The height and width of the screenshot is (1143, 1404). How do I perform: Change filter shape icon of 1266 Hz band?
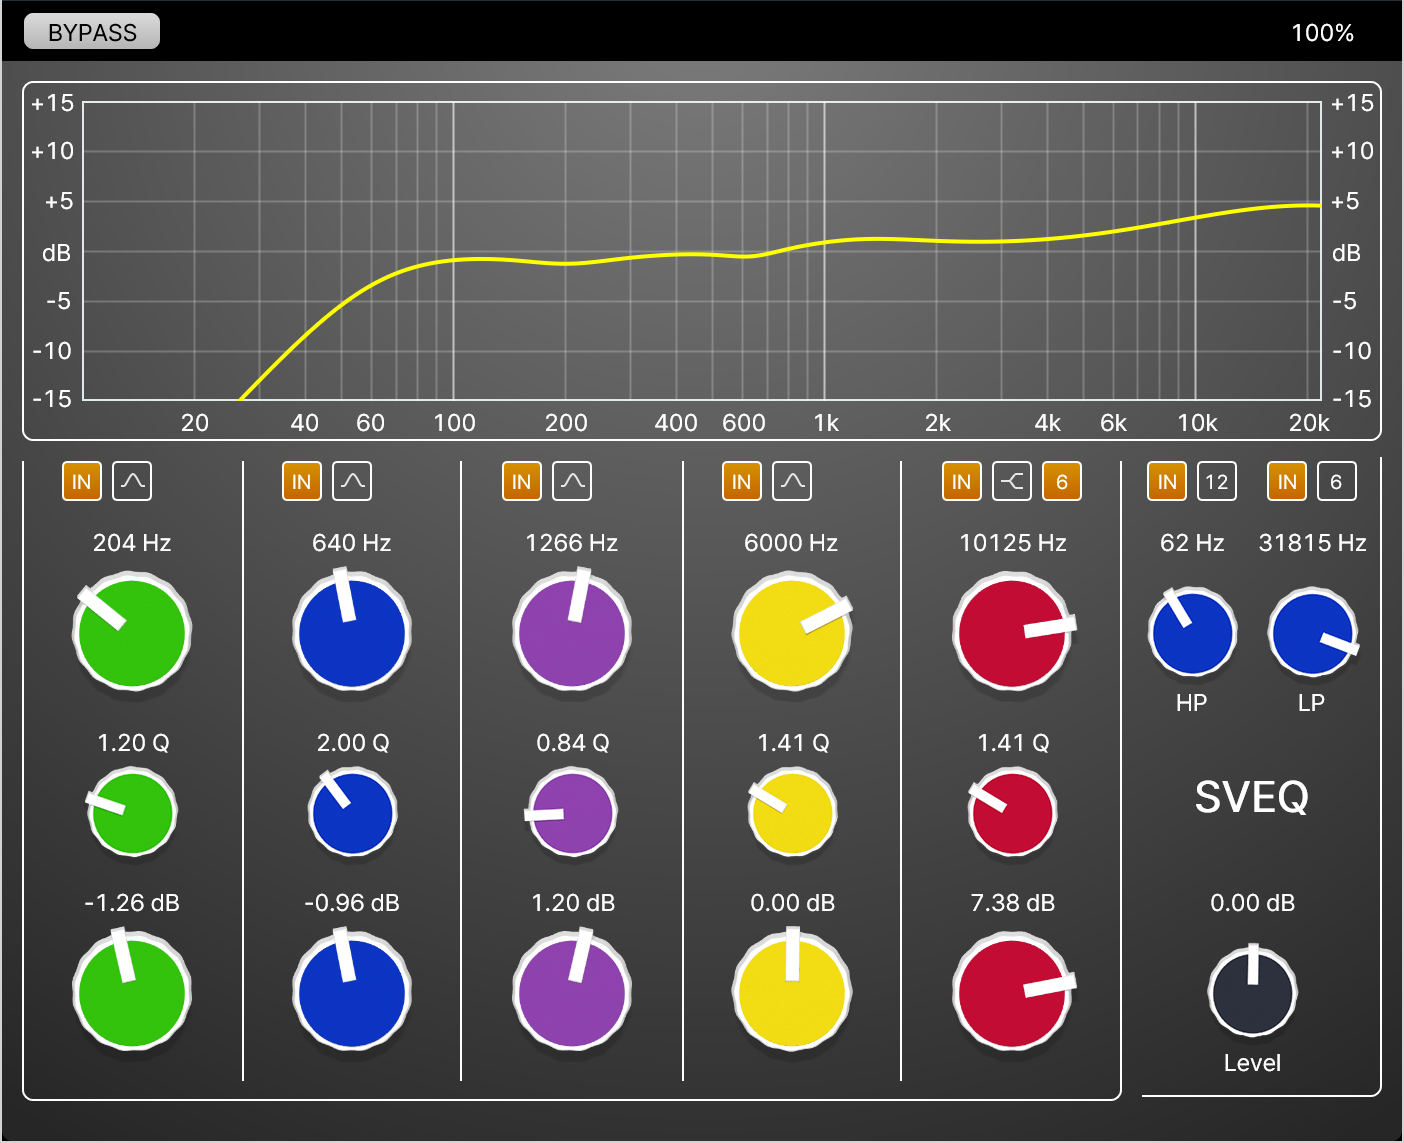coord(572,481)
